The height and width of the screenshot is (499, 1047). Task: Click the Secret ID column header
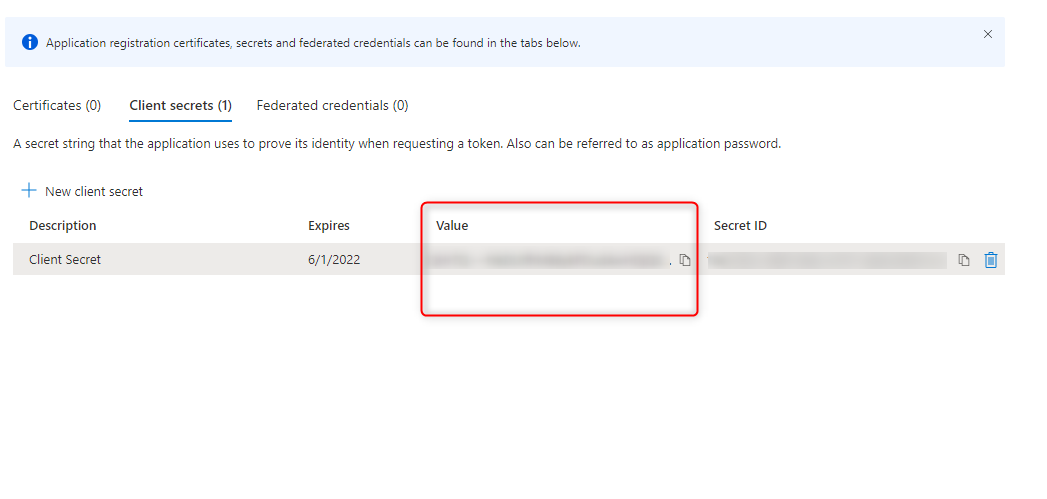pos(740,226)
